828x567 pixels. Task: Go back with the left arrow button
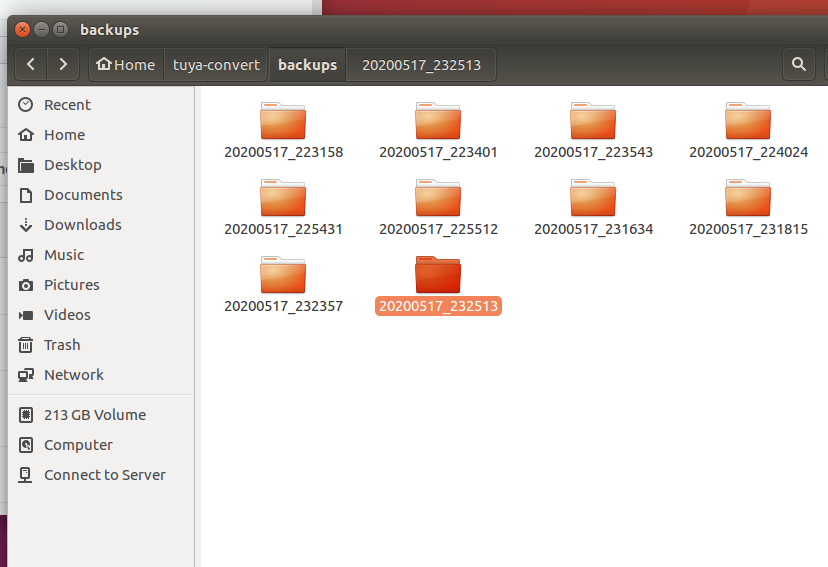[31, 64]
